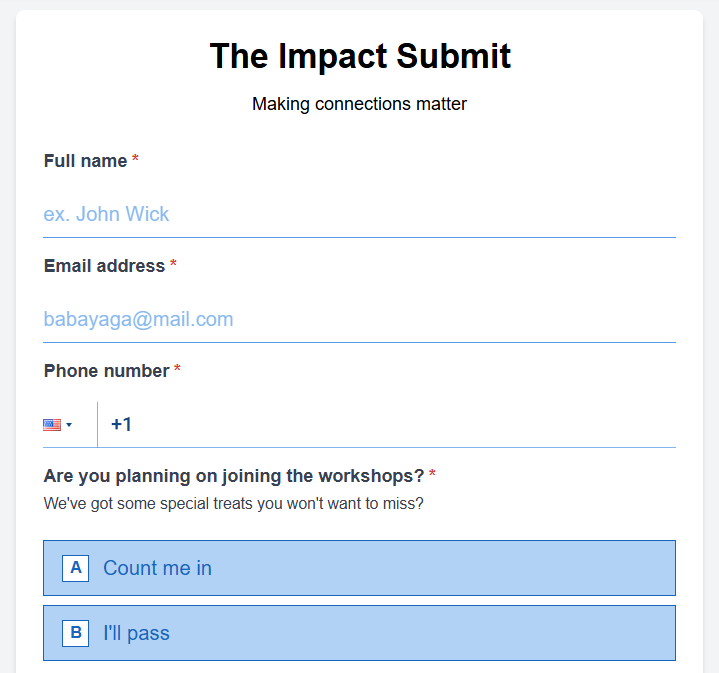Click the A key badge
The image size is (719, 673).
(x=76, y=568)
